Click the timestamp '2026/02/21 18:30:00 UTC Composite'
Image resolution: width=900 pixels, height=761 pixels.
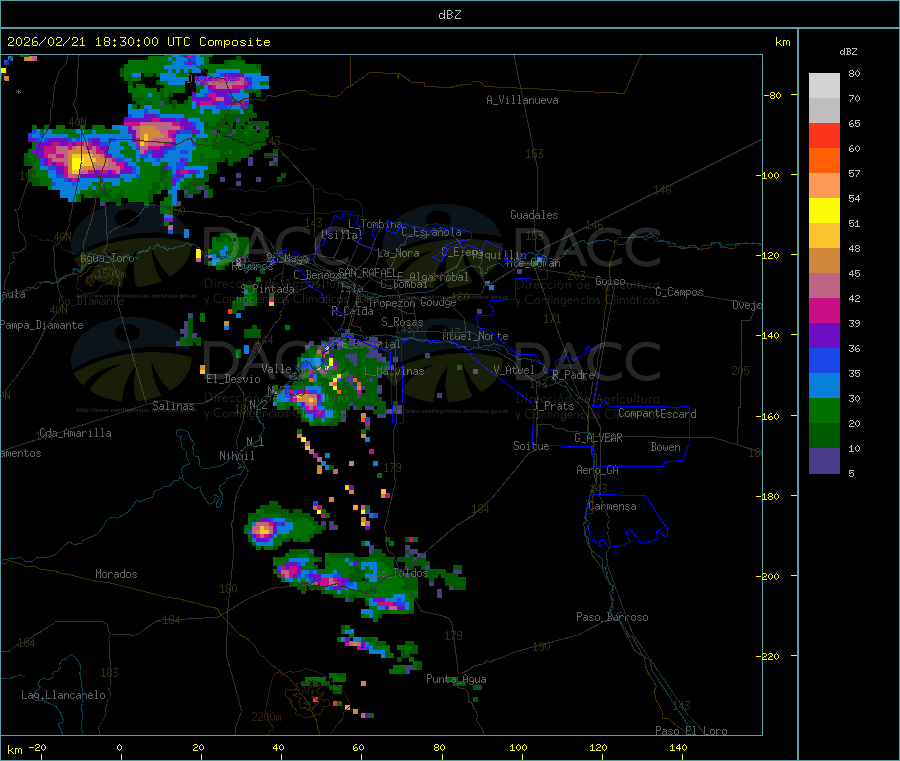(138, 42)
